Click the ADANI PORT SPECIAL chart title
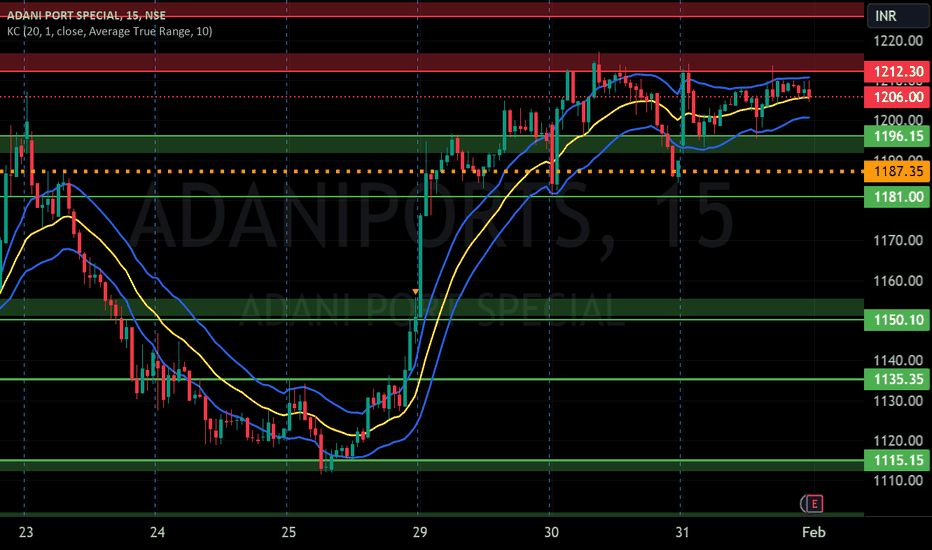This screenshot has height=550, width=932. (86, 15)
